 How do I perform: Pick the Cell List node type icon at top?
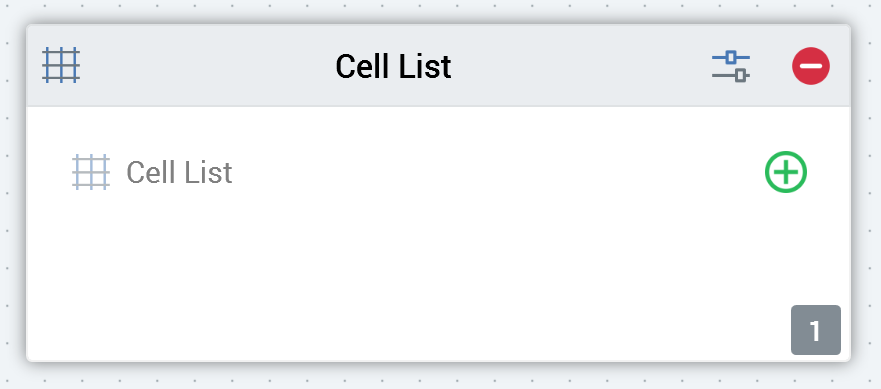[x=61, y=66]
